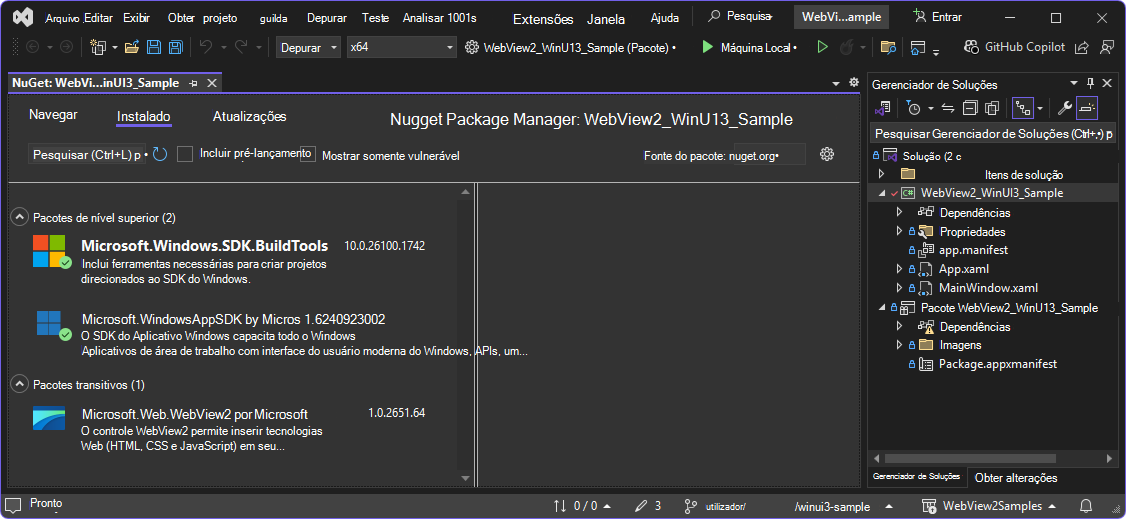Click the Pesquisa search button in title bar
1126x519 pixels.
point(740,17)
